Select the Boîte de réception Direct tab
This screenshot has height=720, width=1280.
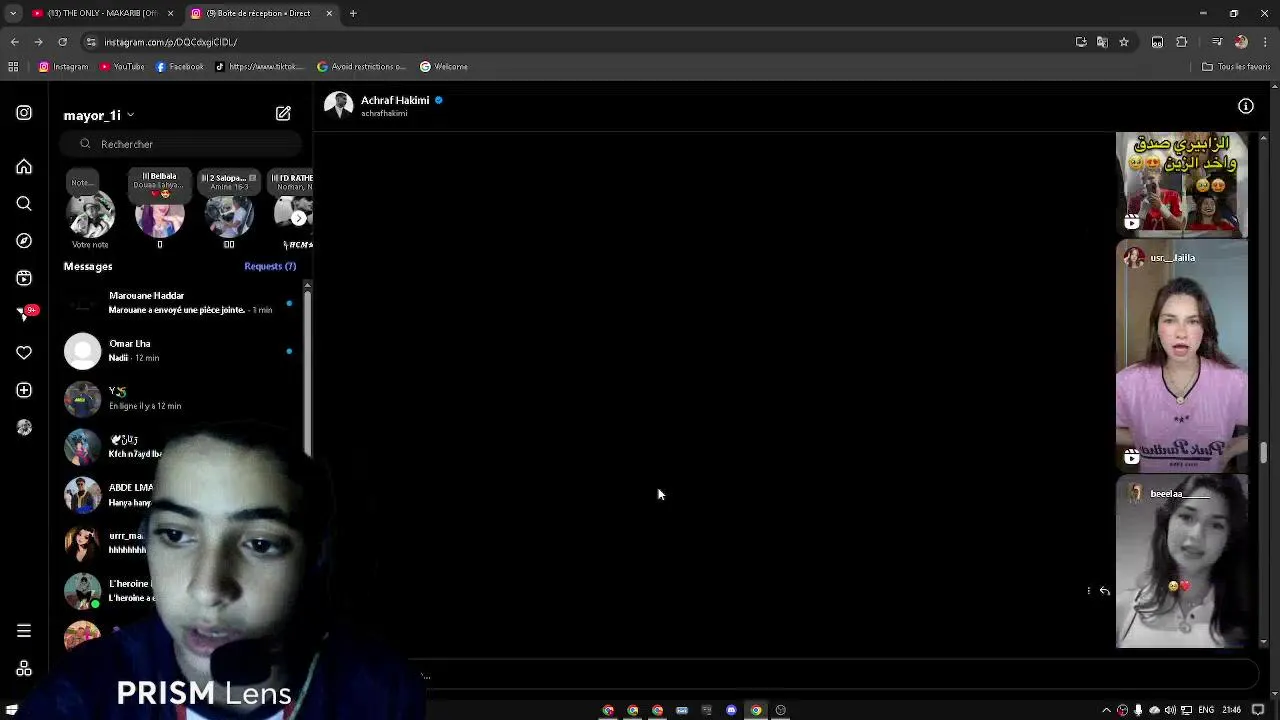tap(260, 13)
